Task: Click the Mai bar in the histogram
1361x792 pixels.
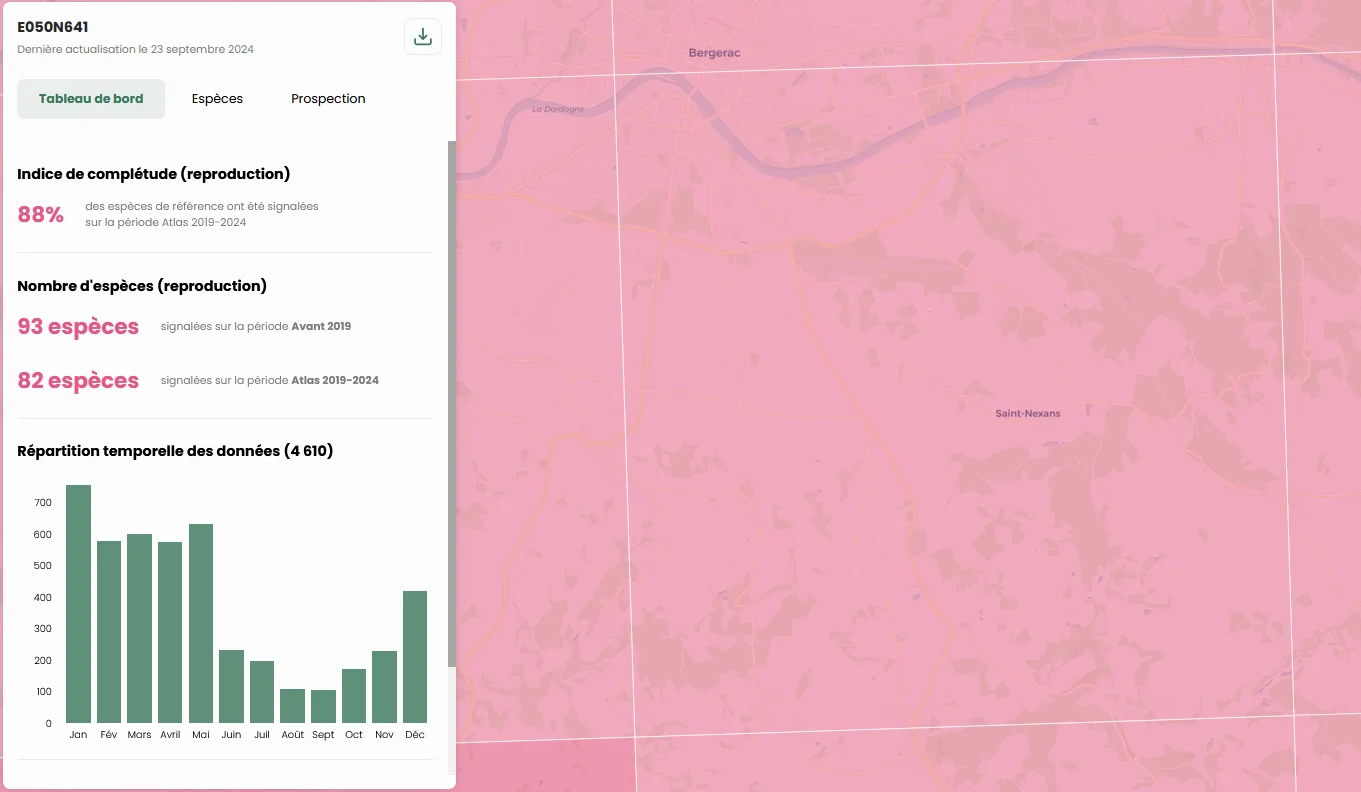Action: click(201, 623)
